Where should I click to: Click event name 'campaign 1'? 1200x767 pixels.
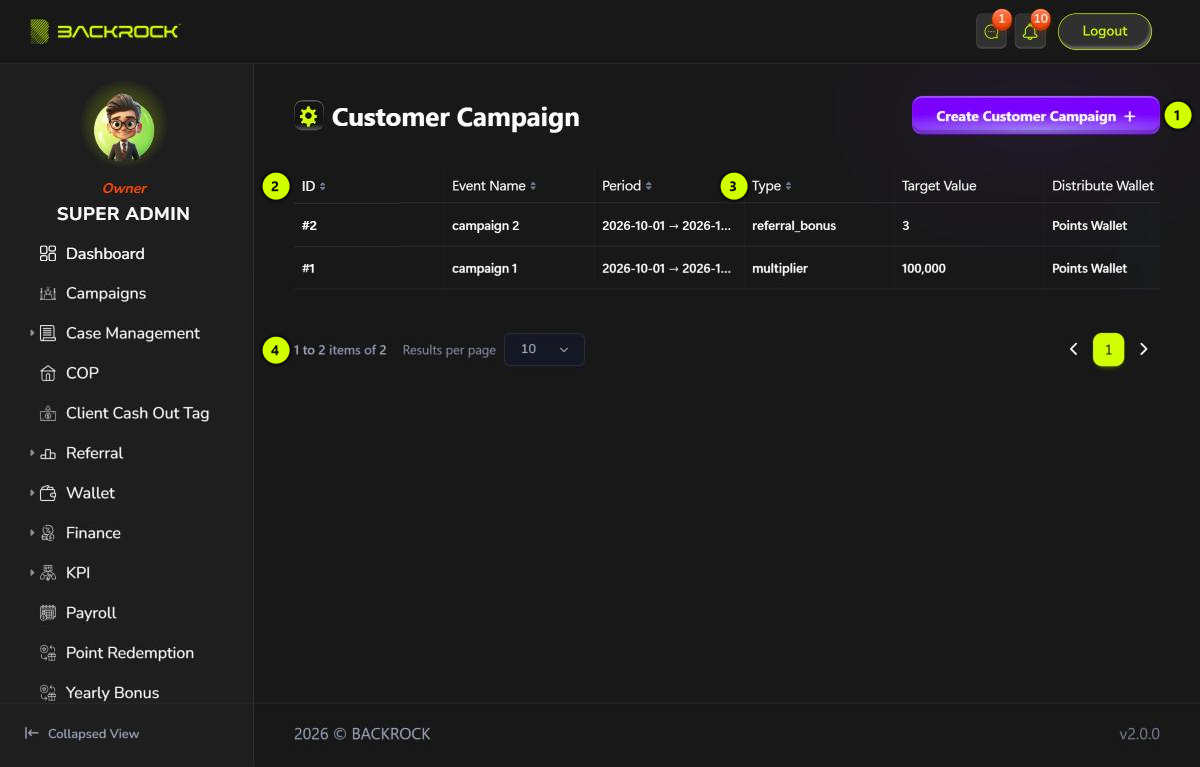[484, 269]
